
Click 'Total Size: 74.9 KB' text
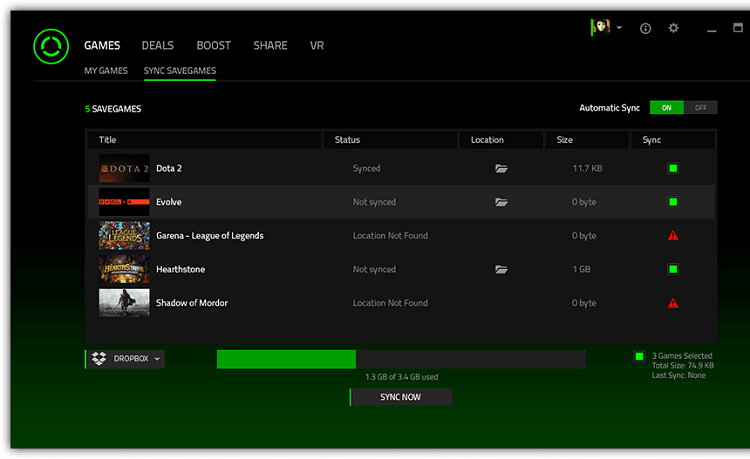[x=683, y=366]
